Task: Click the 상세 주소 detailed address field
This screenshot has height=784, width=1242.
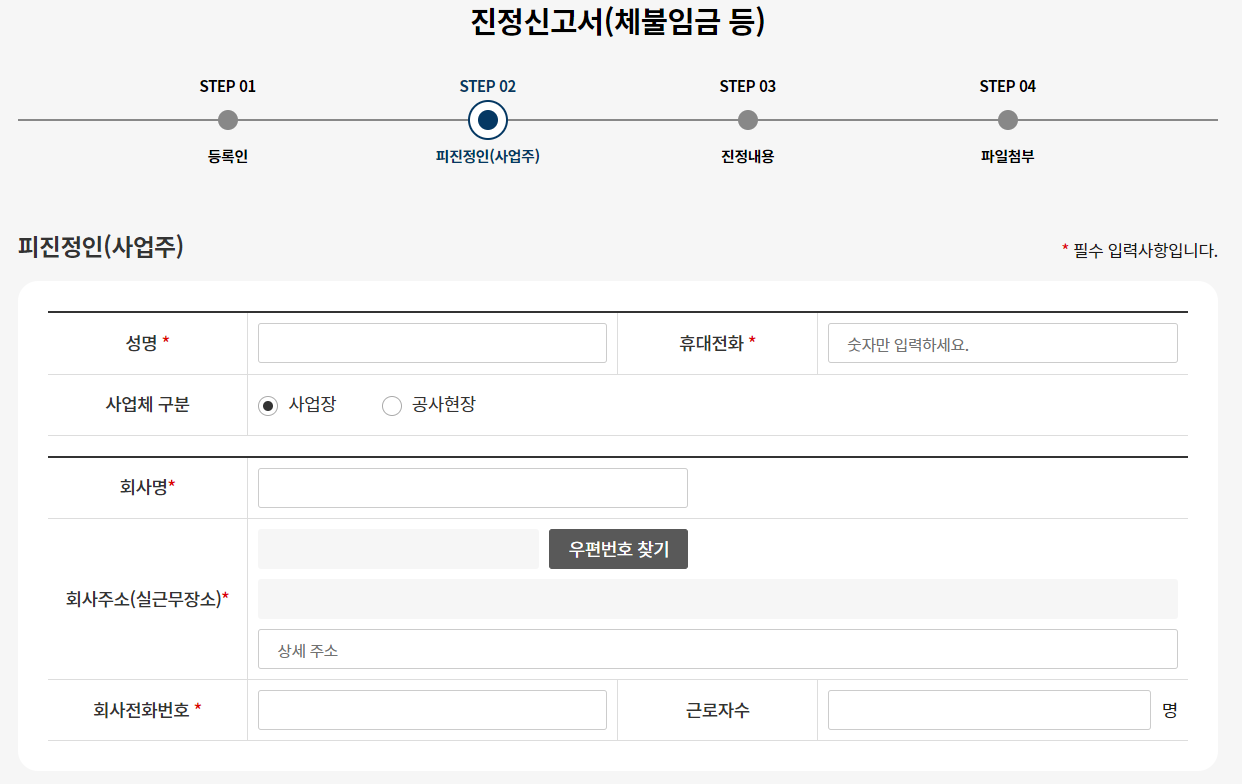Action: coord(717,649)
